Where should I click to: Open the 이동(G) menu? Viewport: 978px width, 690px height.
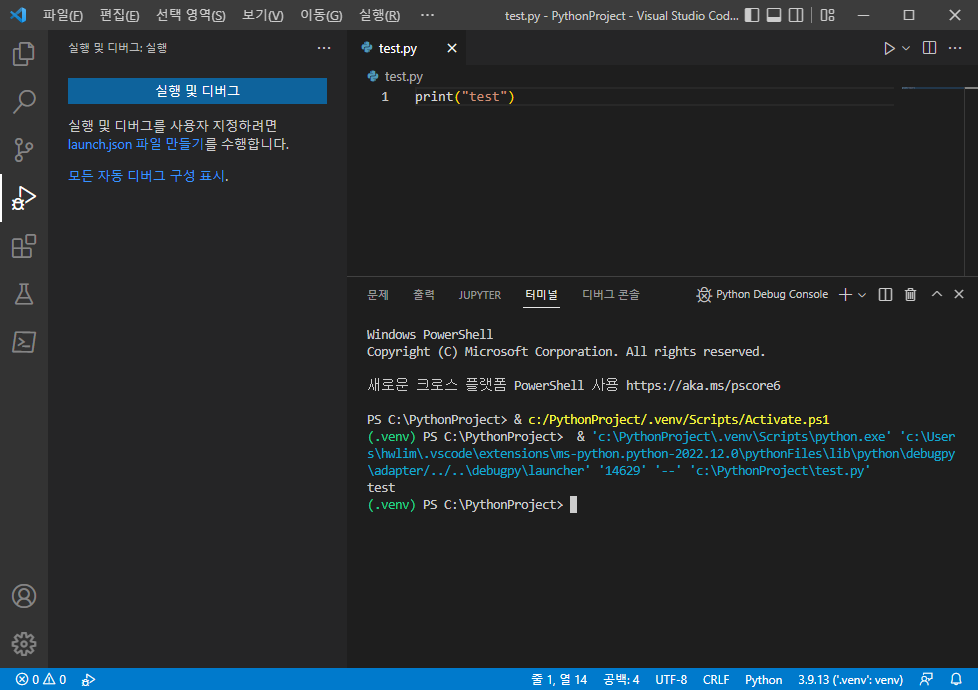(321, 15)
